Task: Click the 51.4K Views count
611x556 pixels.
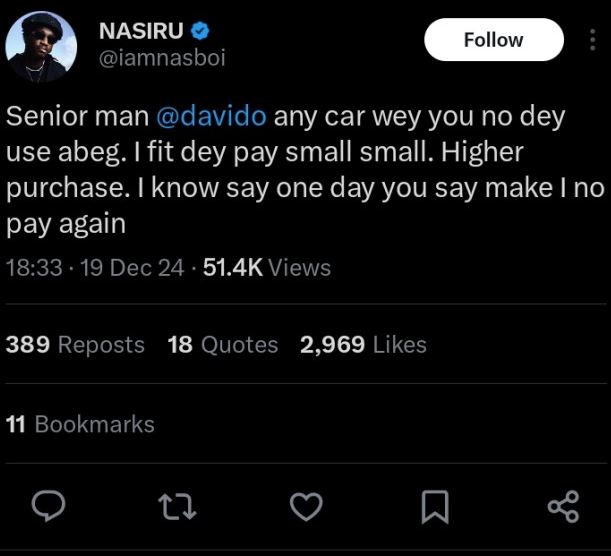Action: point(266,267)
